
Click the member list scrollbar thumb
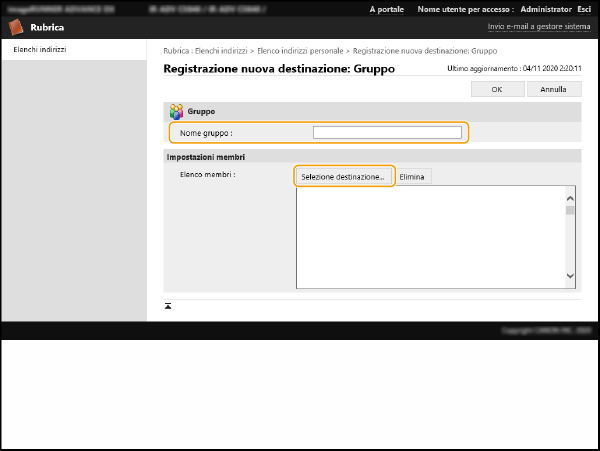click(570, 211)
